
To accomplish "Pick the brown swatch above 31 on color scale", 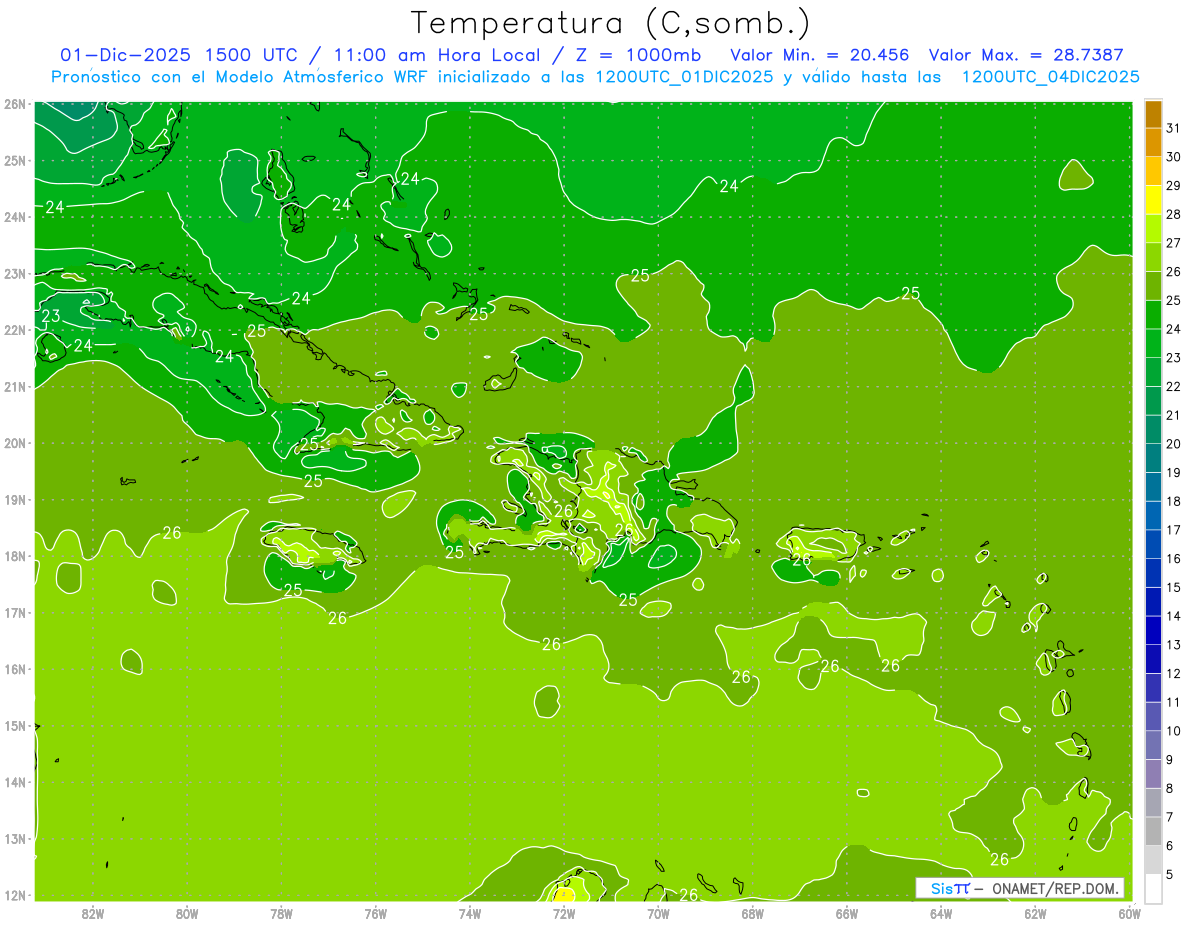I will pyautogui.click(x=1153, y=114).
